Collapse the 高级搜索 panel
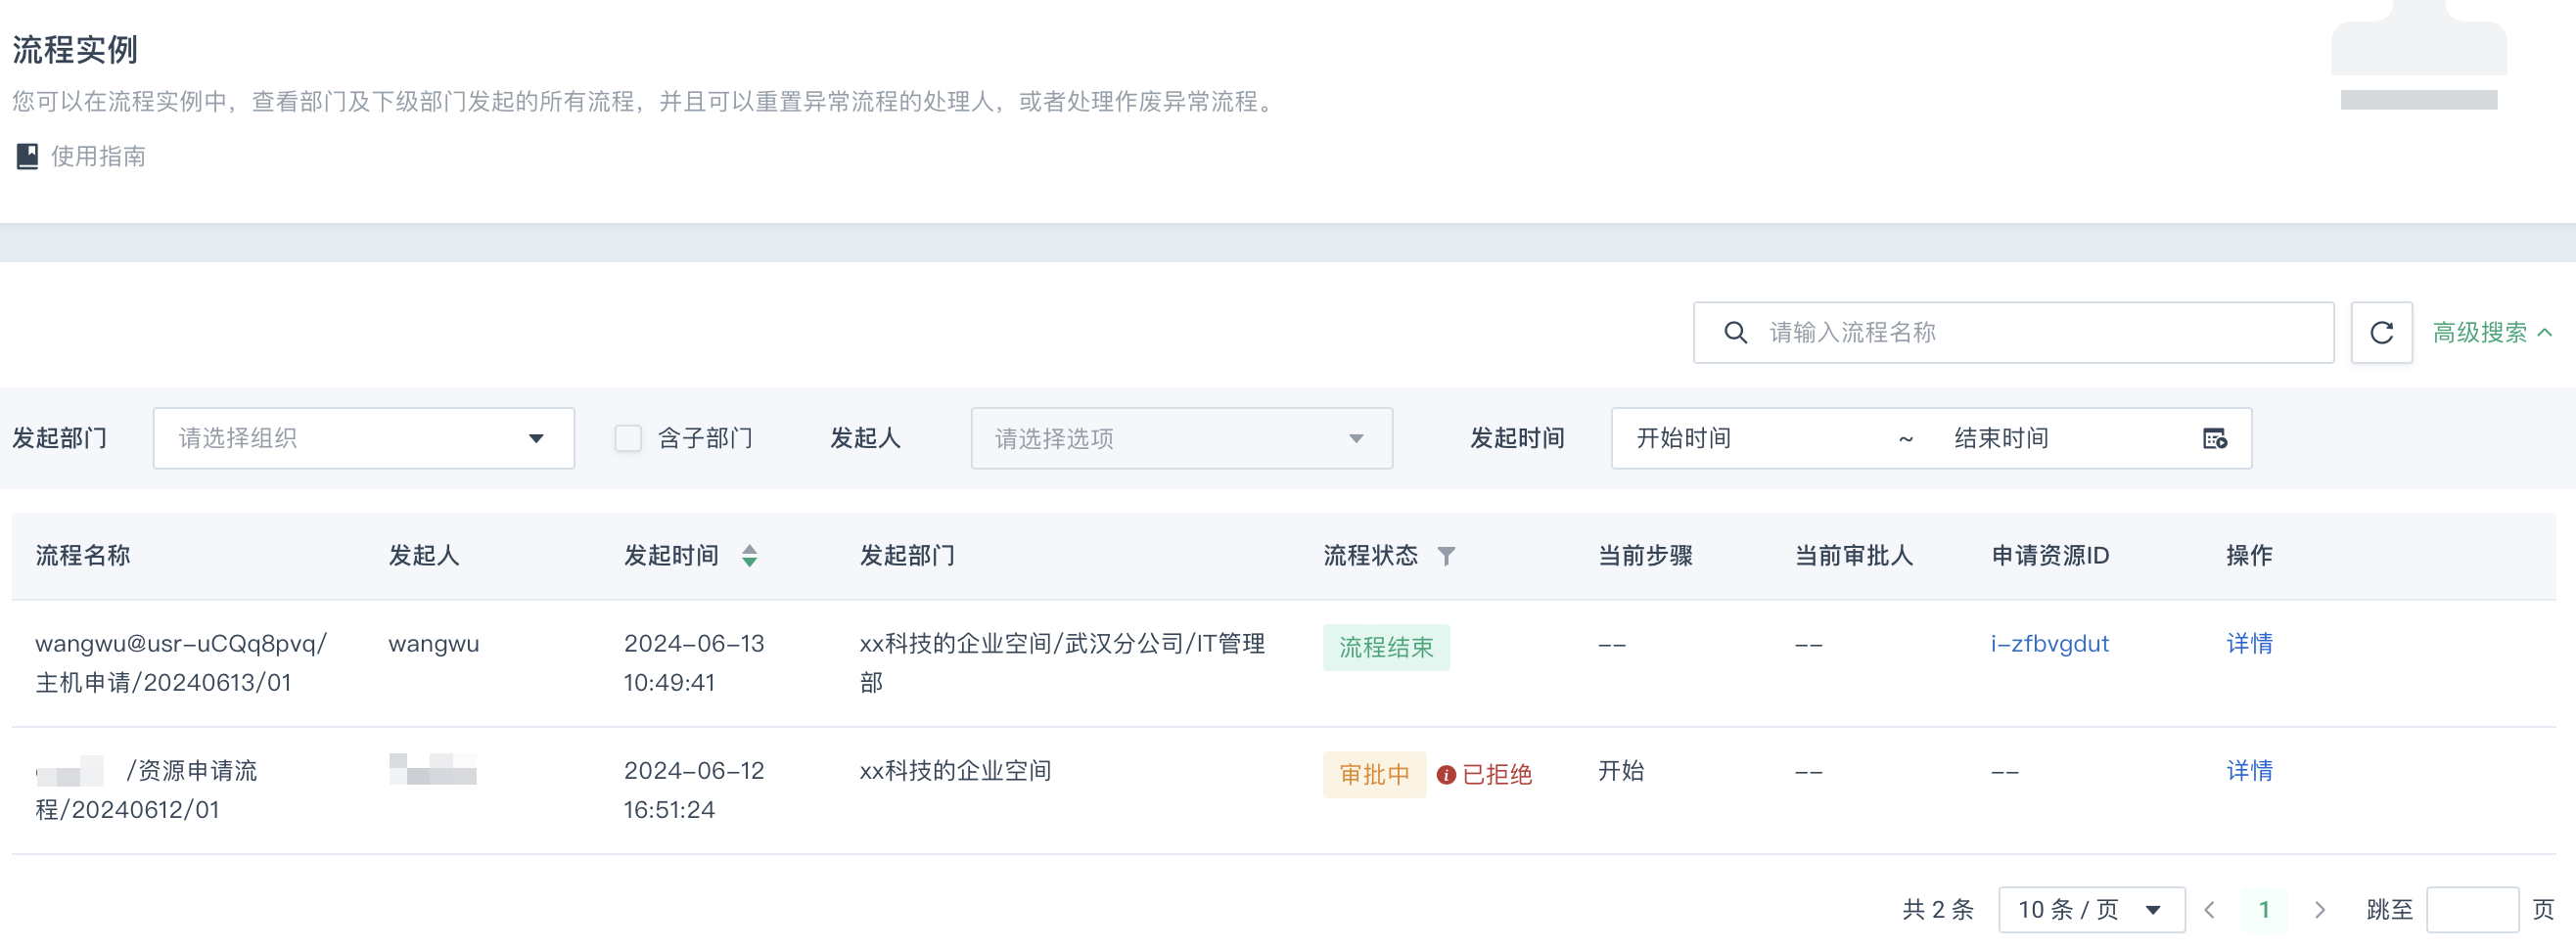Screen dimensions: 2576x949 (2491, 333)
